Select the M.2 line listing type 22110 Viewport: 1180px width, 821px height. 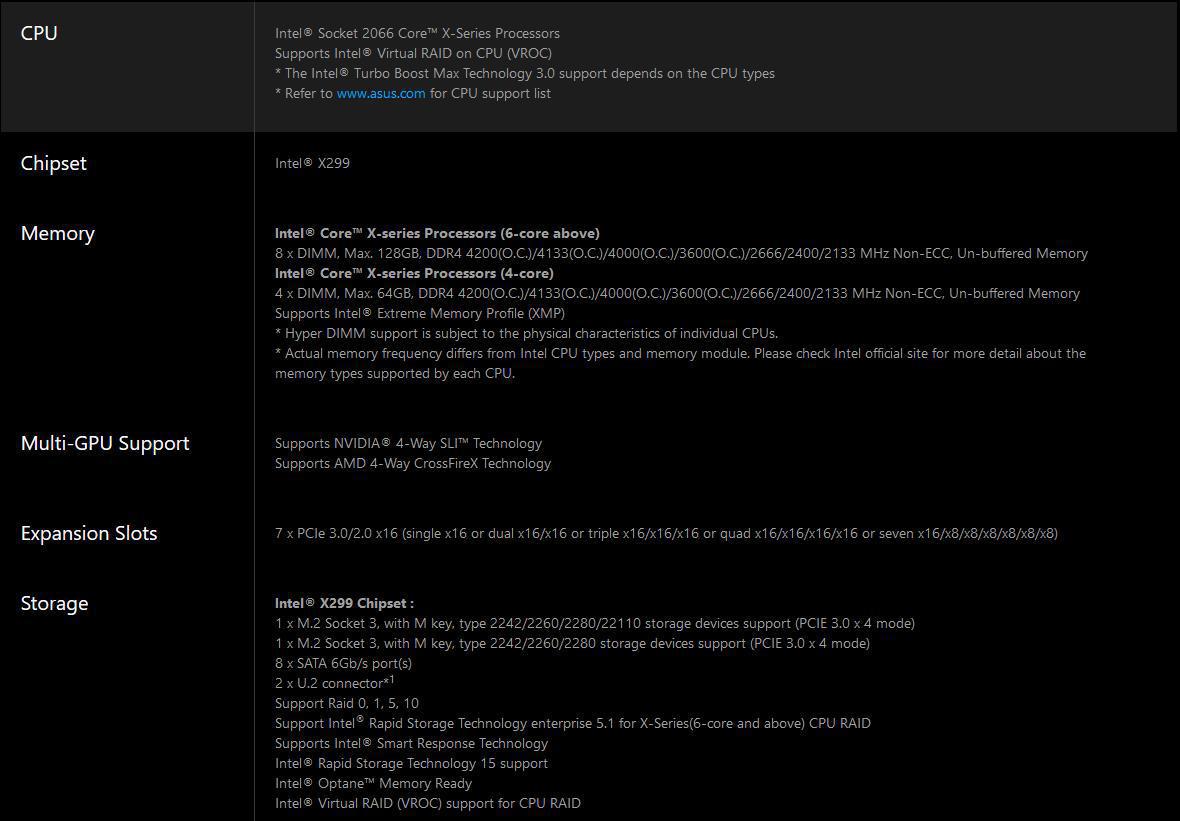[x=595, y=623]
